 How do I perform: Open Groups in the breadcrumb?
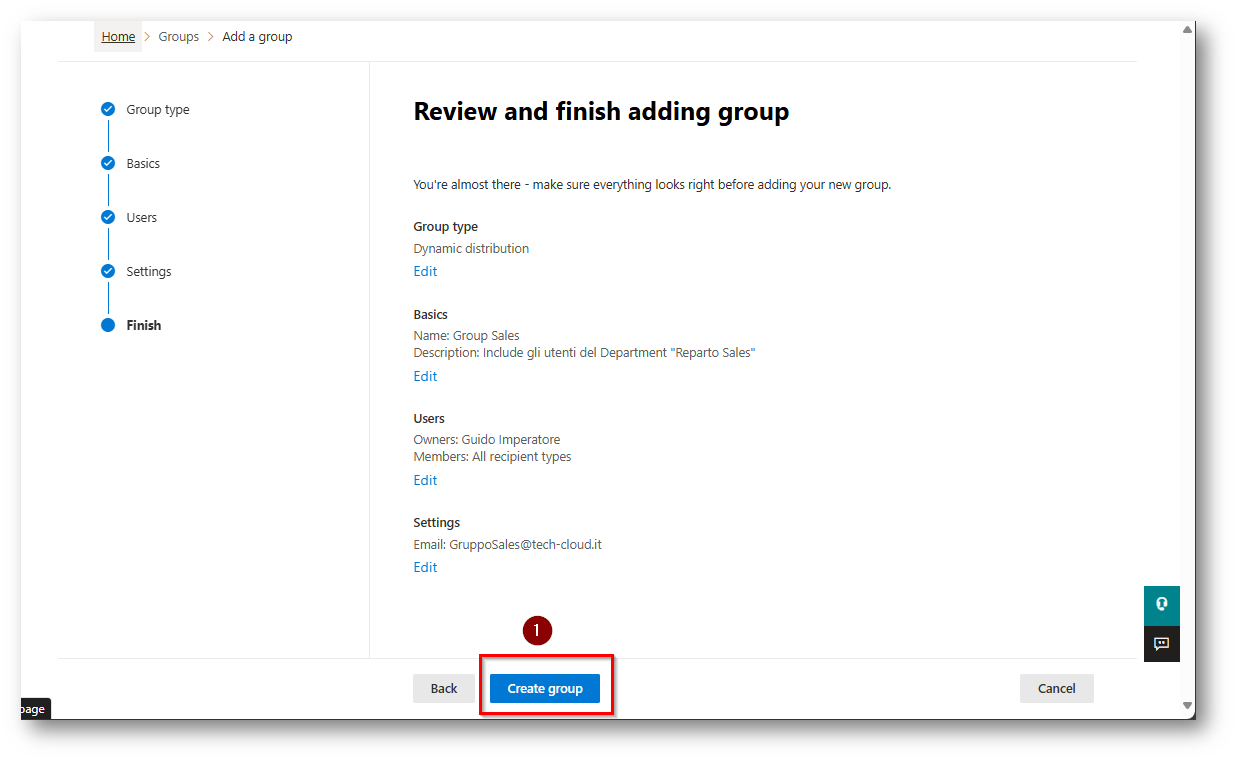179,37
